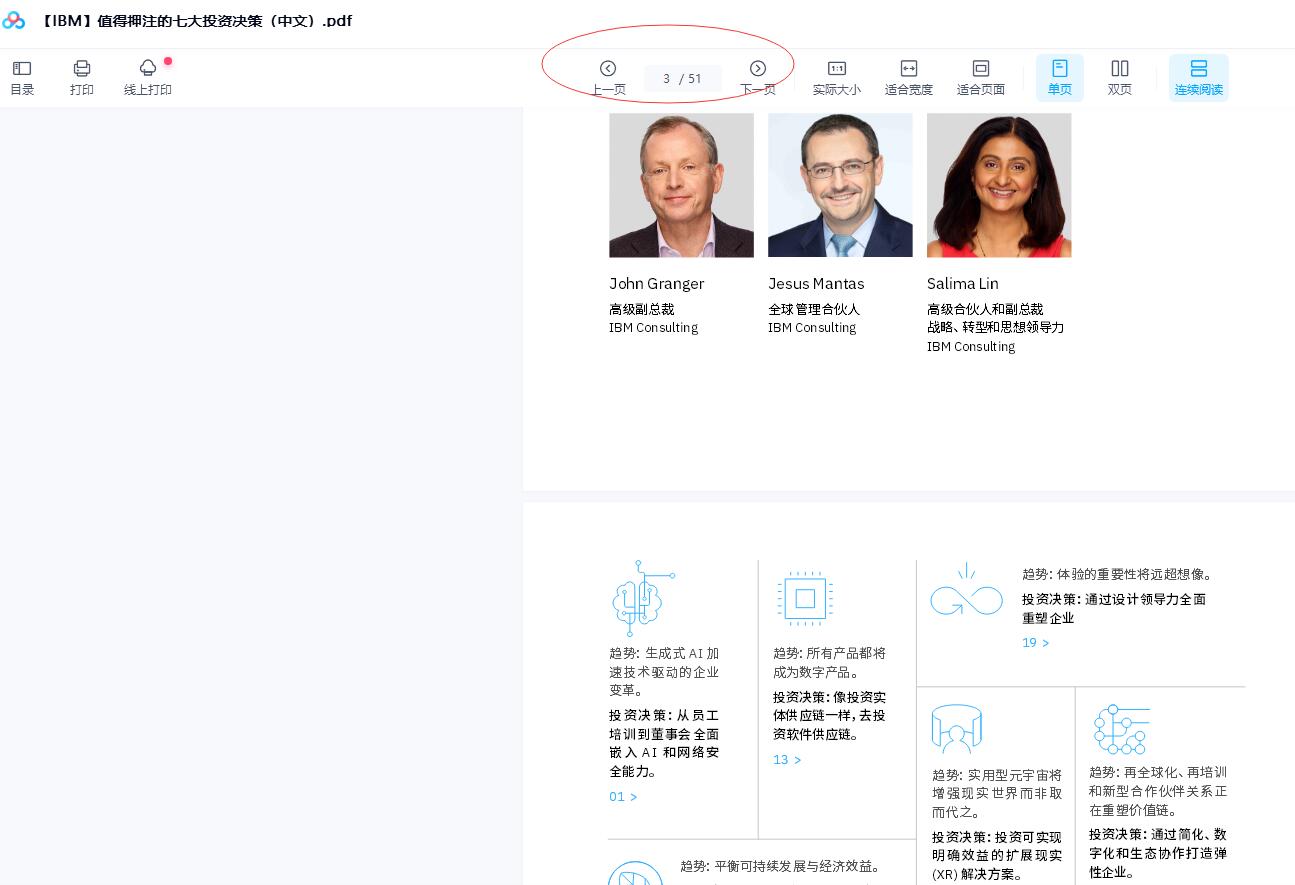
Task: Click the cloud app logo in title bar
Action: click(14, 20)
